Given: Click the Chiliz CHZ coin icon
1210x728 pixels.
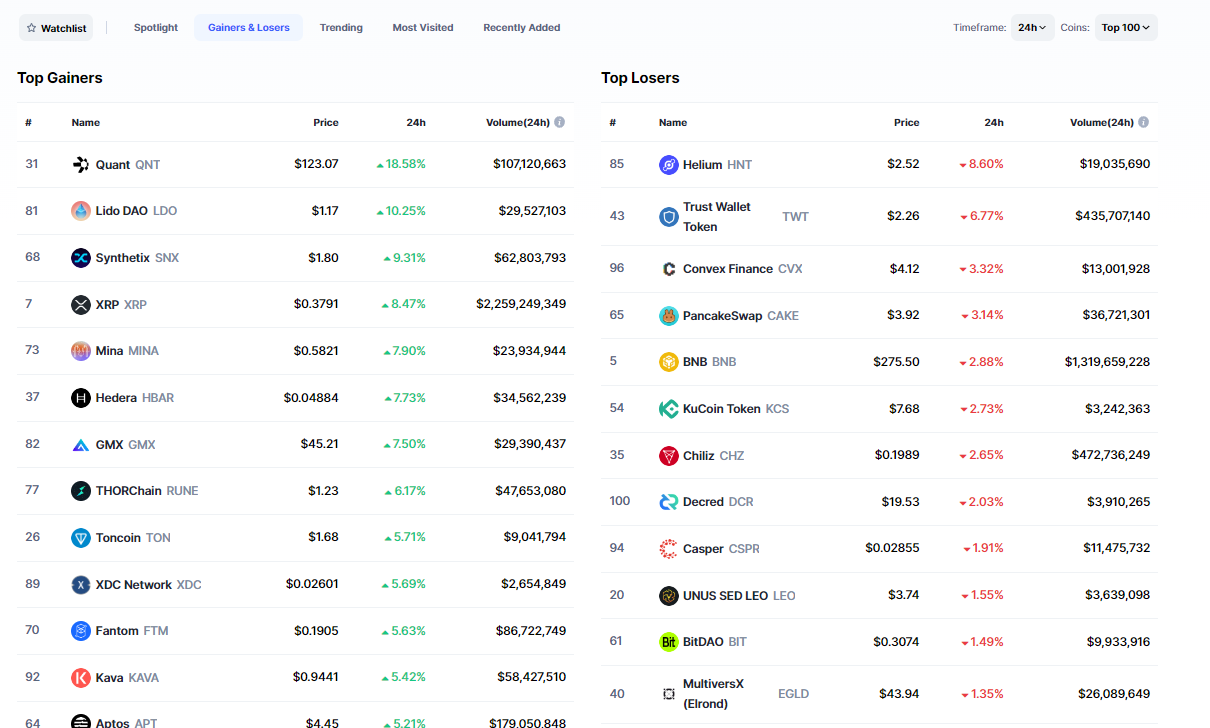Looking at the screenshot, I should tap(669, 456).
